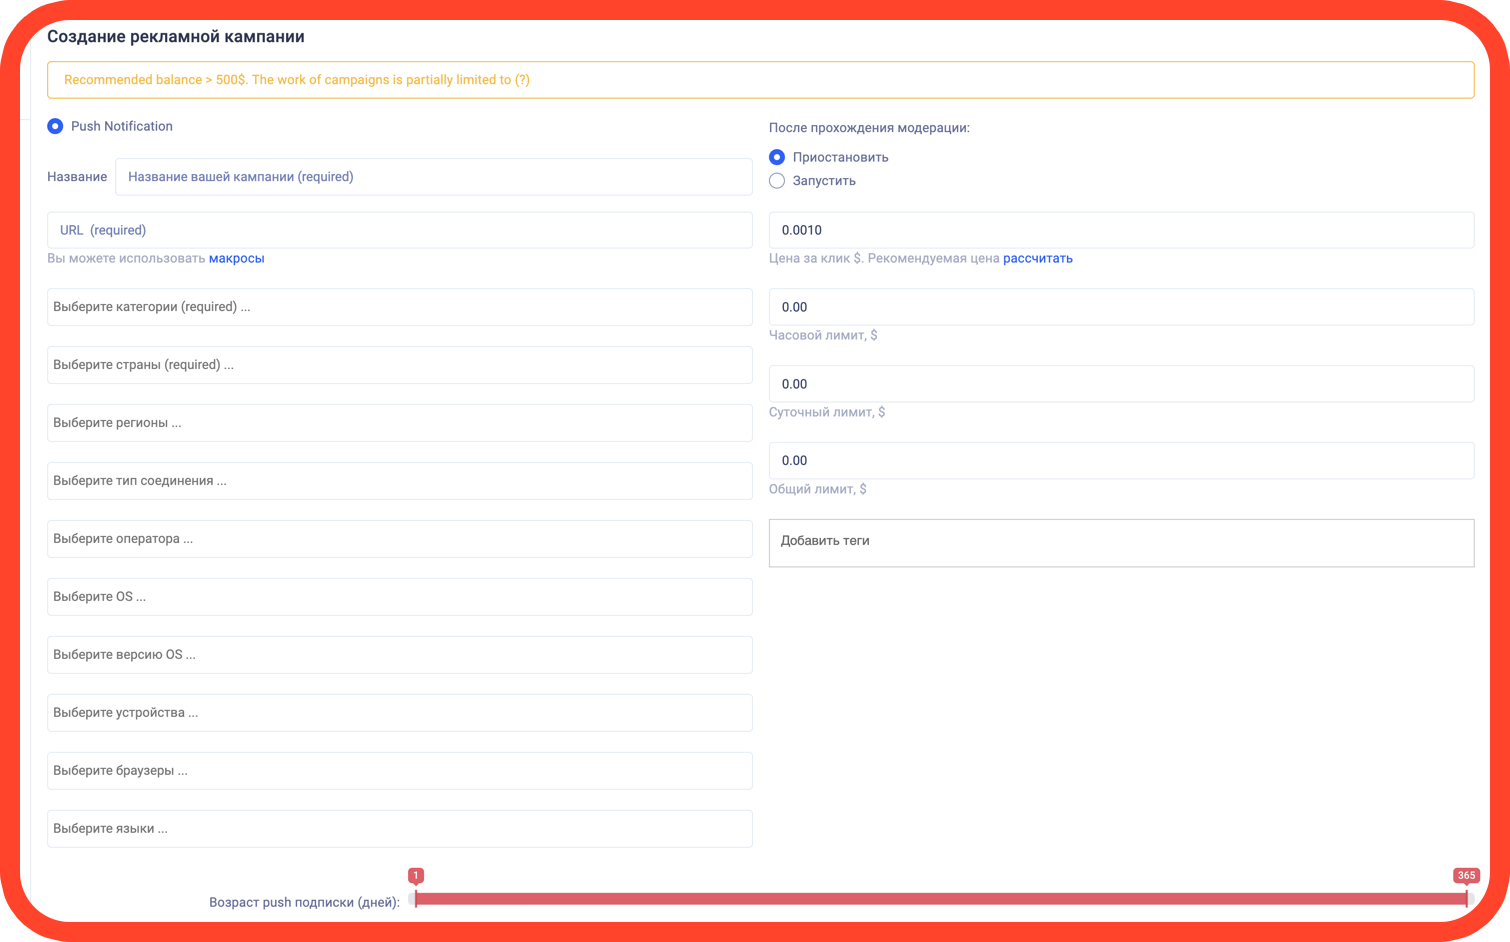Image resolution: width=1510 pixels, height=942 pixels.
Task: Click the После прохождения модерации label
Action: pos(869,128)
